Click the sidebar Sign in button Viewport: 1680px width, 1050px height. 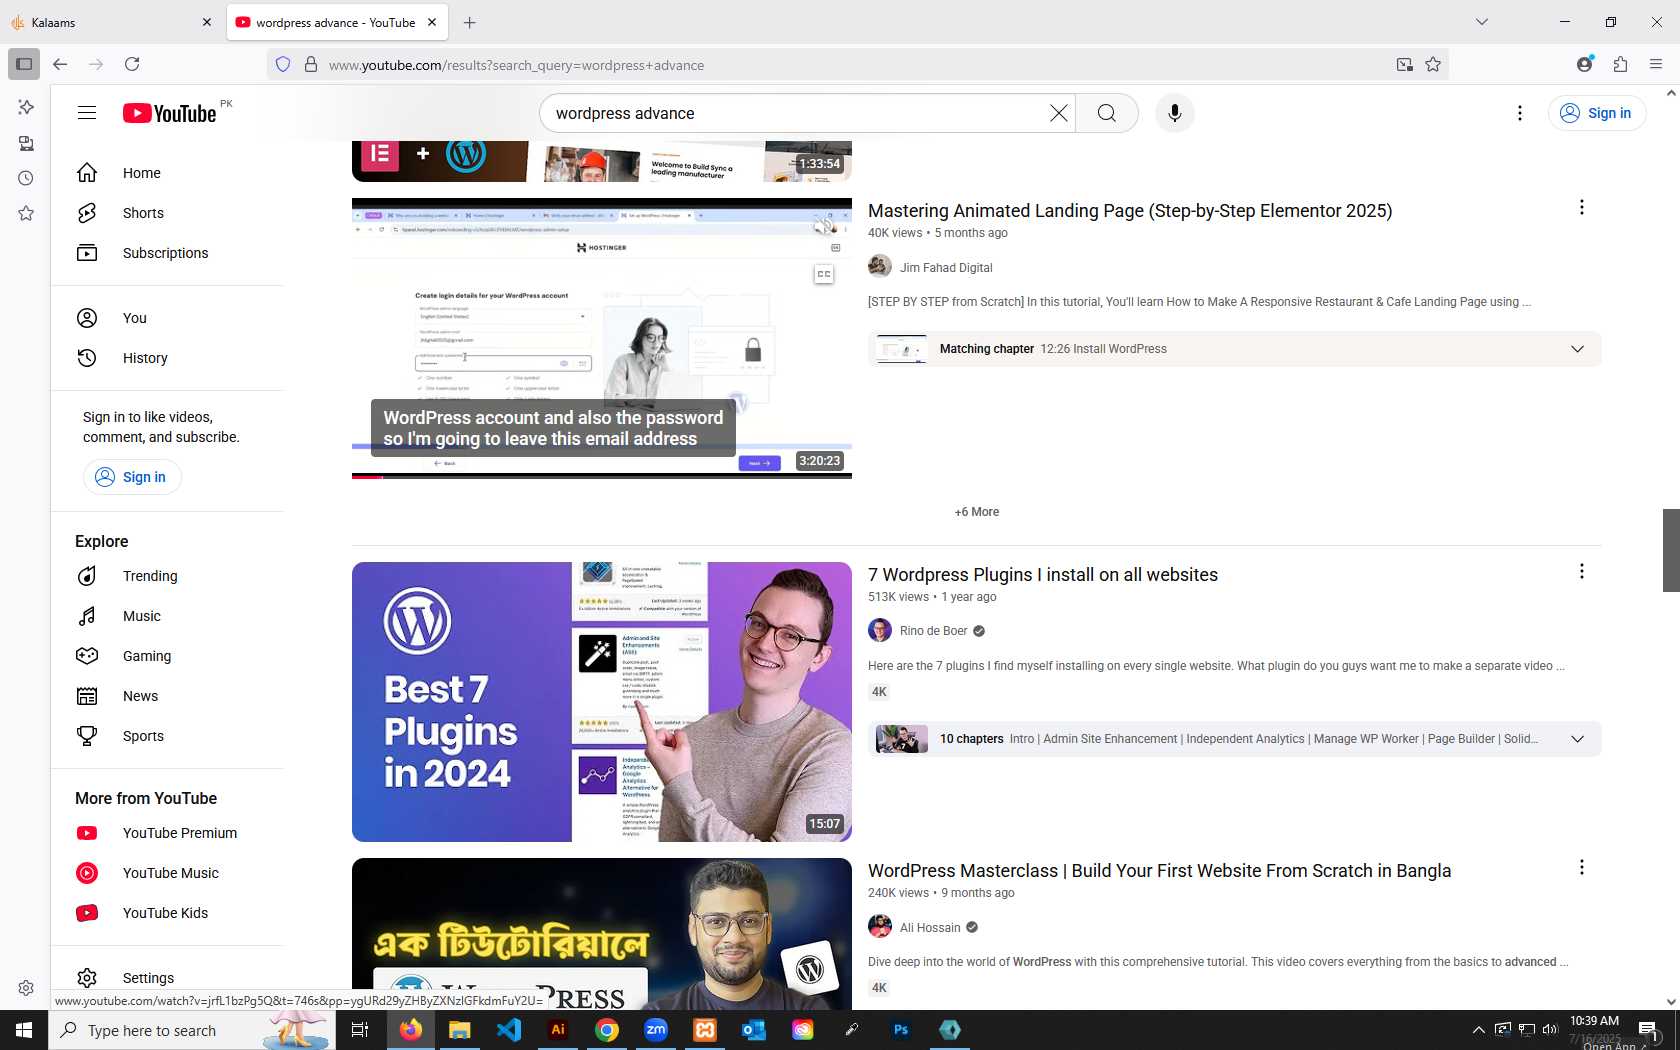pos(132,477)
